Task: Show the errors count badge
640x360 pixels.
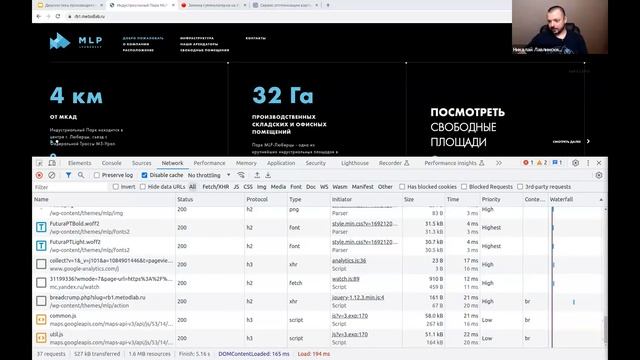Action: tap(528, 162)
